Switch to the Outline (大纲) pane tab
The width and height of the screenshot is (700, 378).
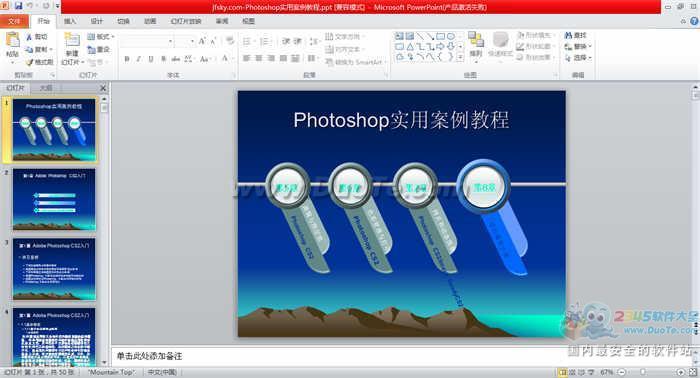[x=46, y=88]
